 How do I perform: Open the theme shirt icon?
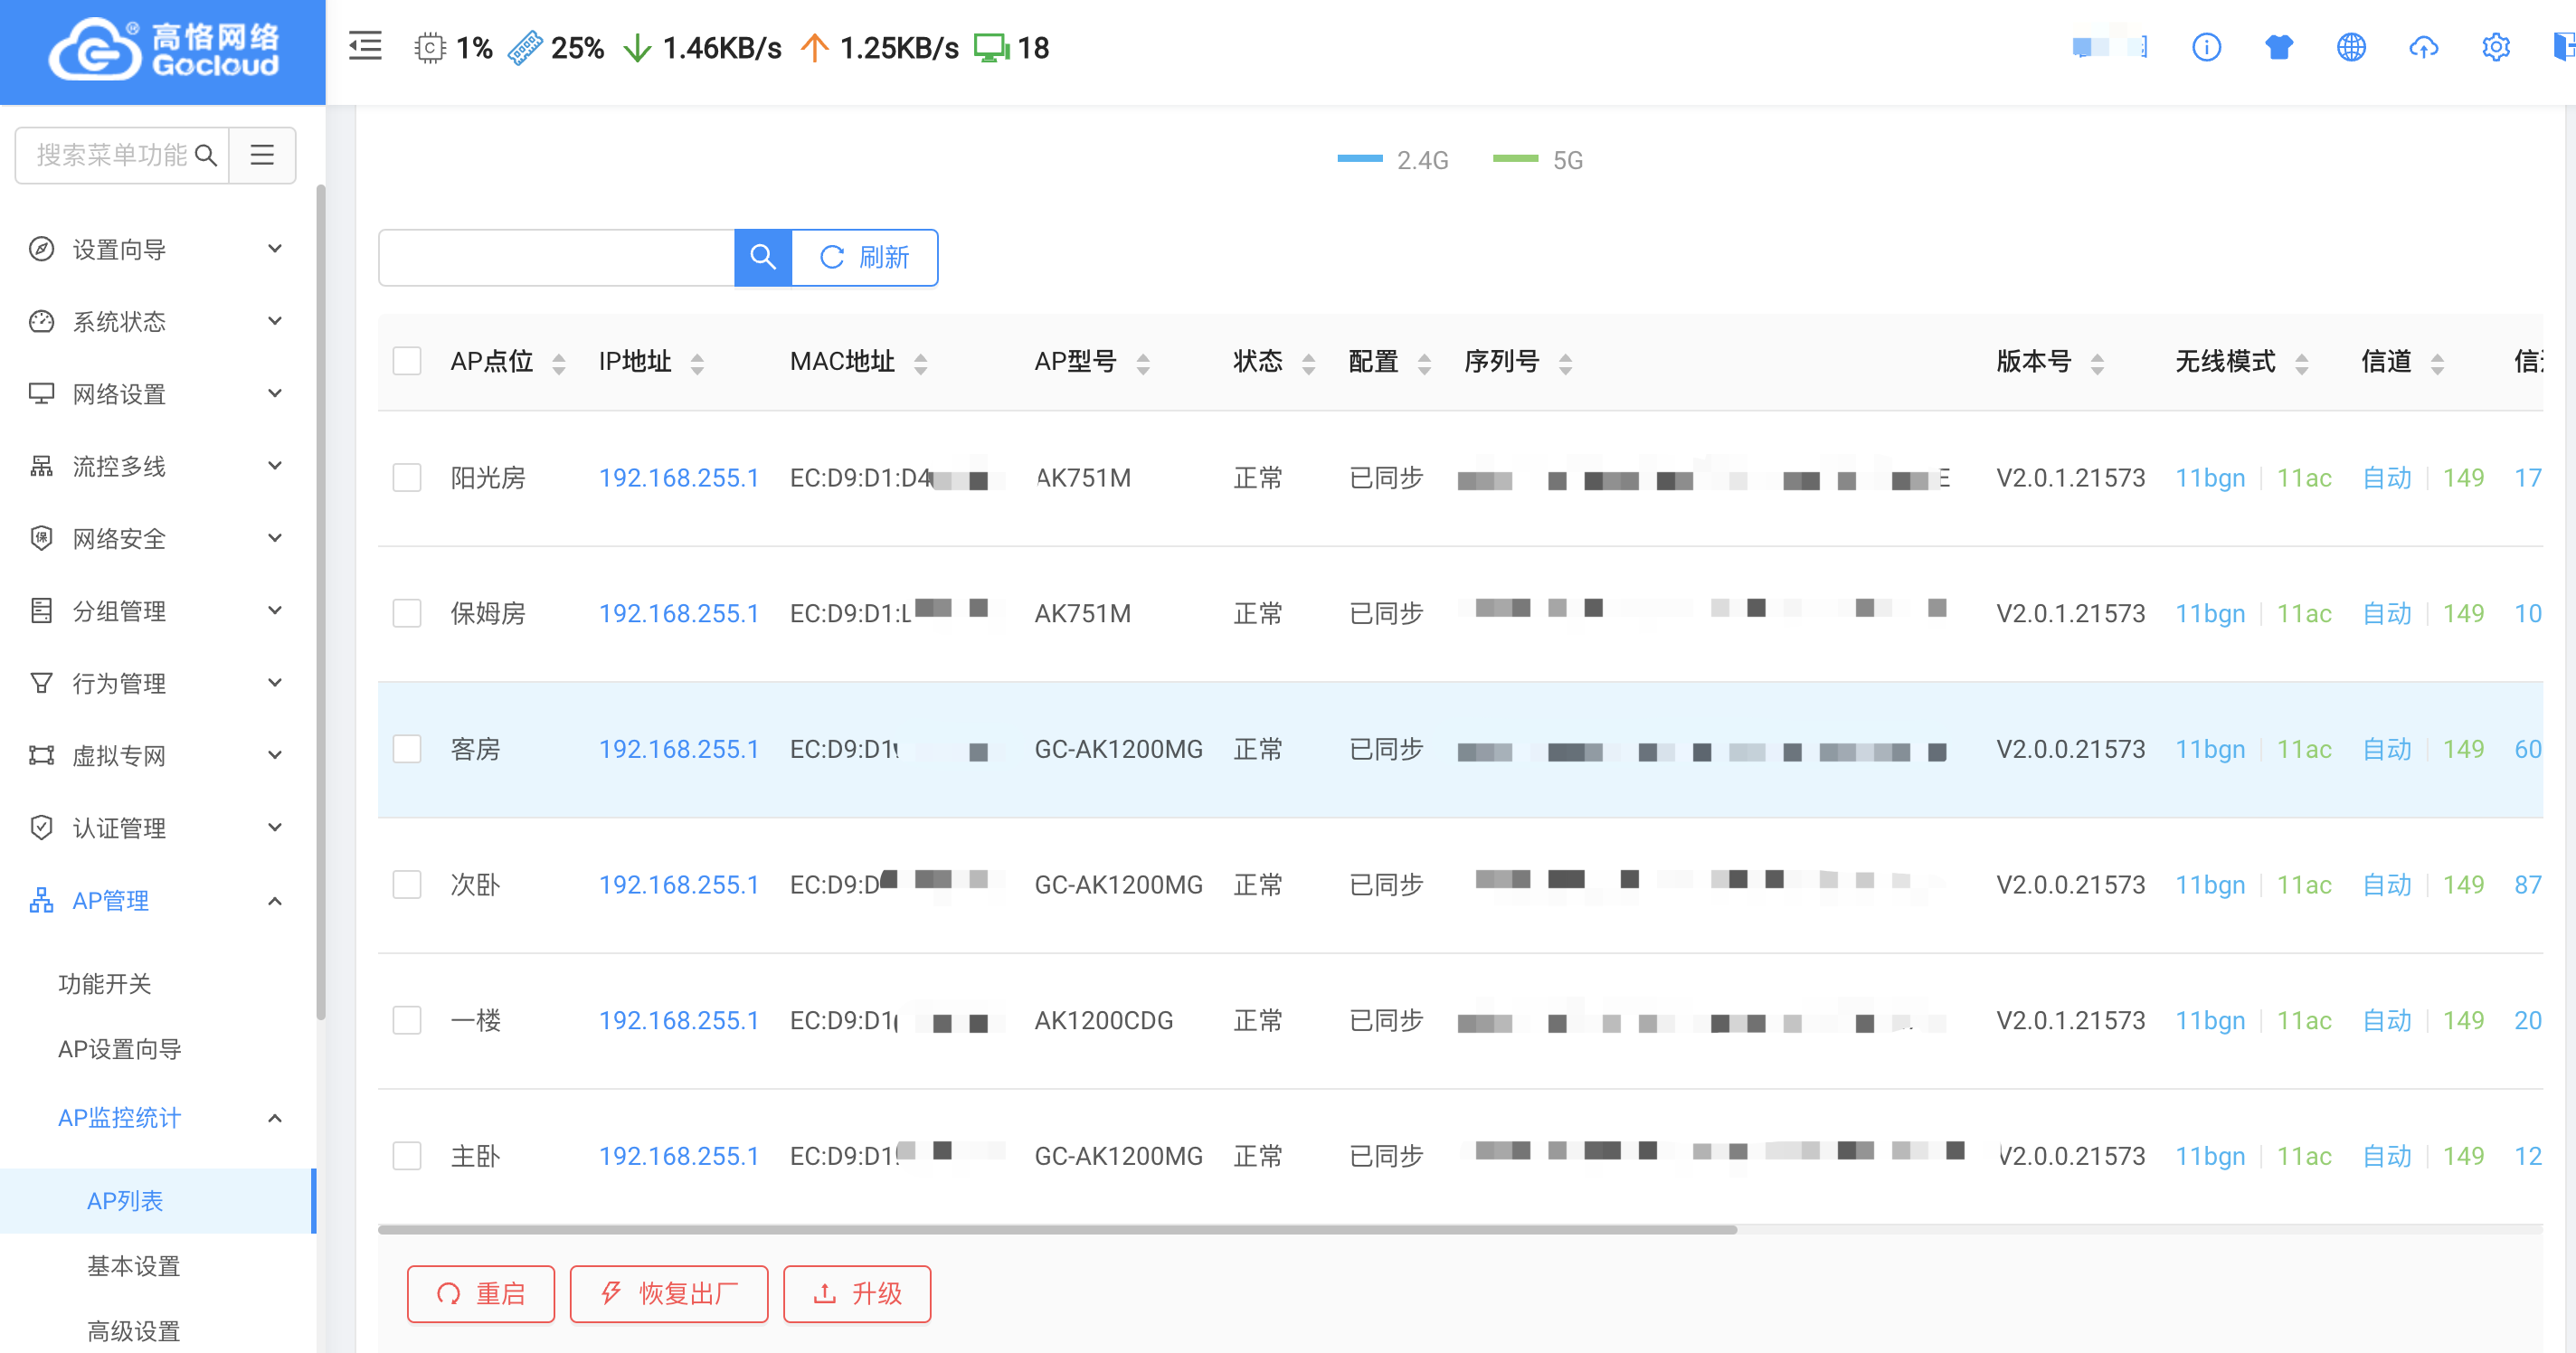pyautogui.click(x=2279, y=47)
